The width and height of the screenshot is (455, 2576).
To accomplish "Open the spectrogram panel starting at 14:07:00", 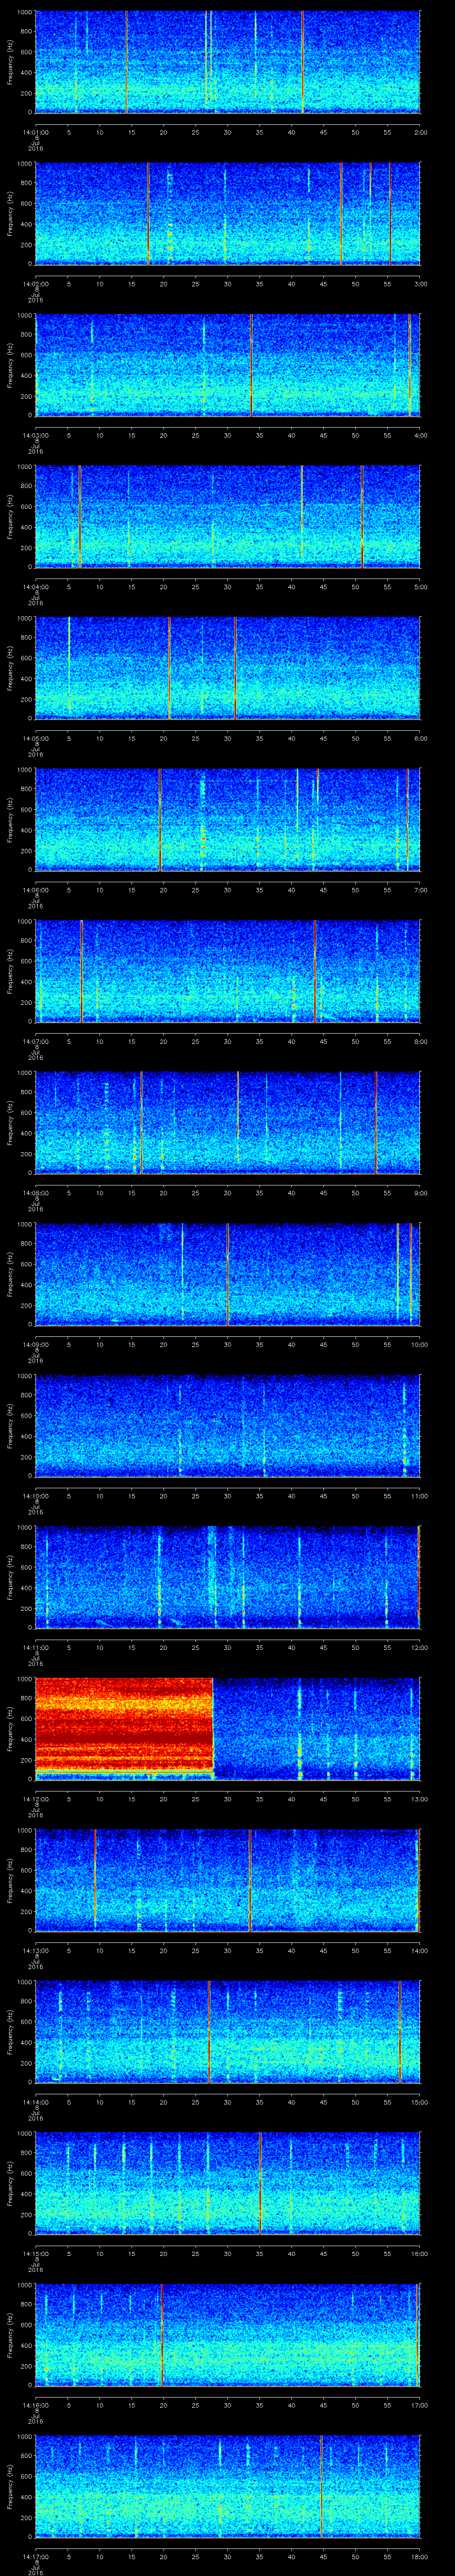I will click(x=227, y=971).
